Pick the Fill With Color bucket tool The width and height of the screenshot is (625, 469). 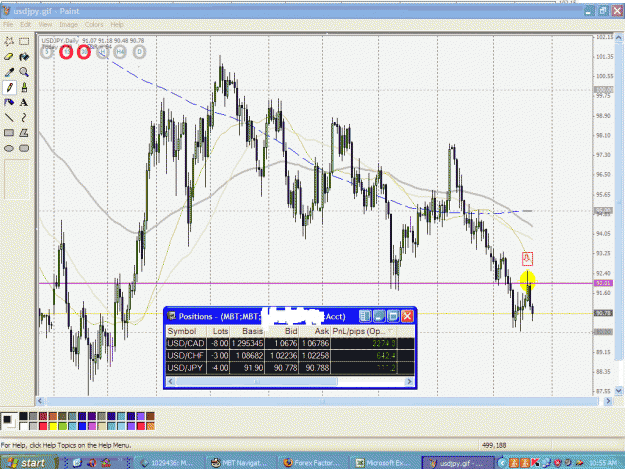(x=24, y=57)
